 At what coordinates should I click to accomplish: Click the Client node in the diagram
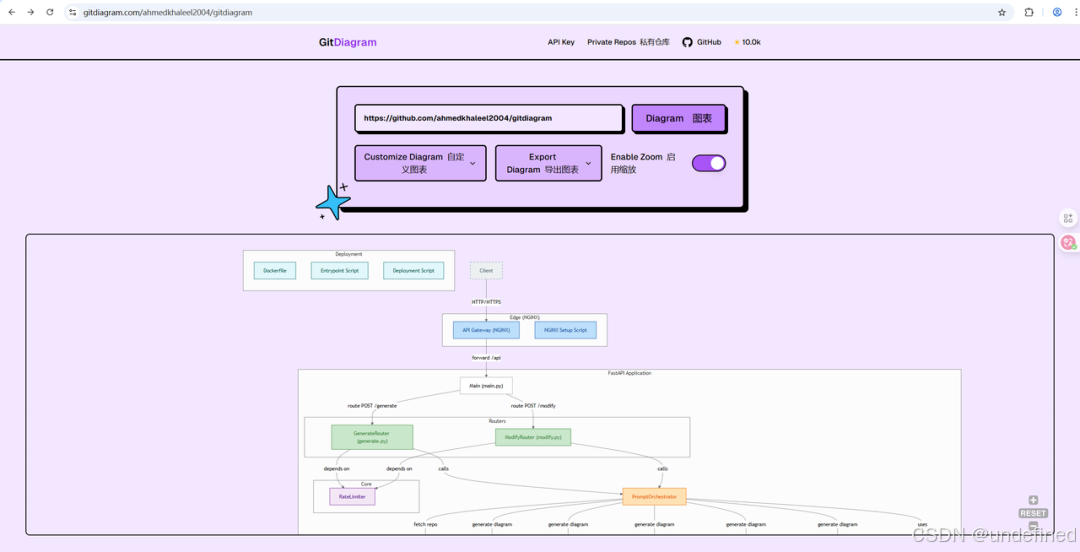pyautogui.click(x=486, y=271)
